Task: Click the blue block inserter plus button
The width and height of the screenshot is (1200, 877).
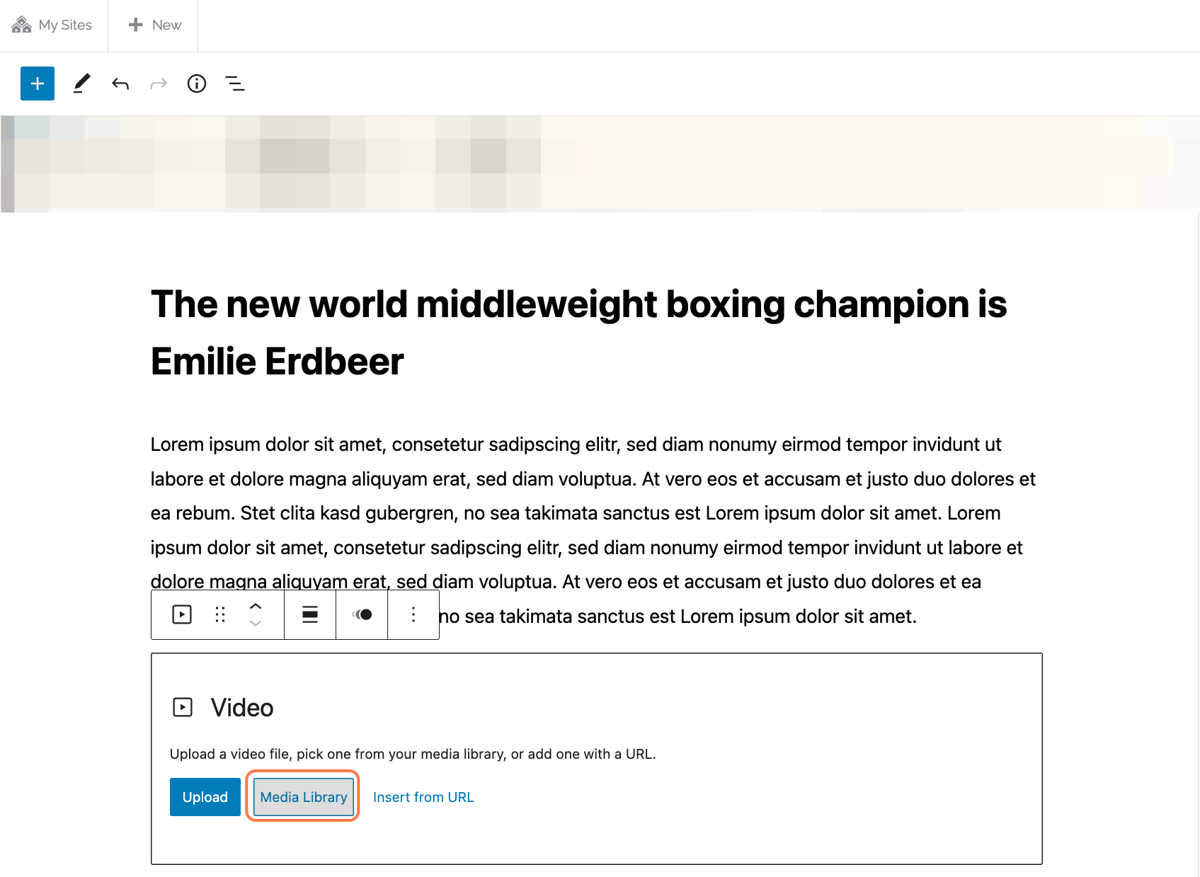Action: (x=37, y=84)
